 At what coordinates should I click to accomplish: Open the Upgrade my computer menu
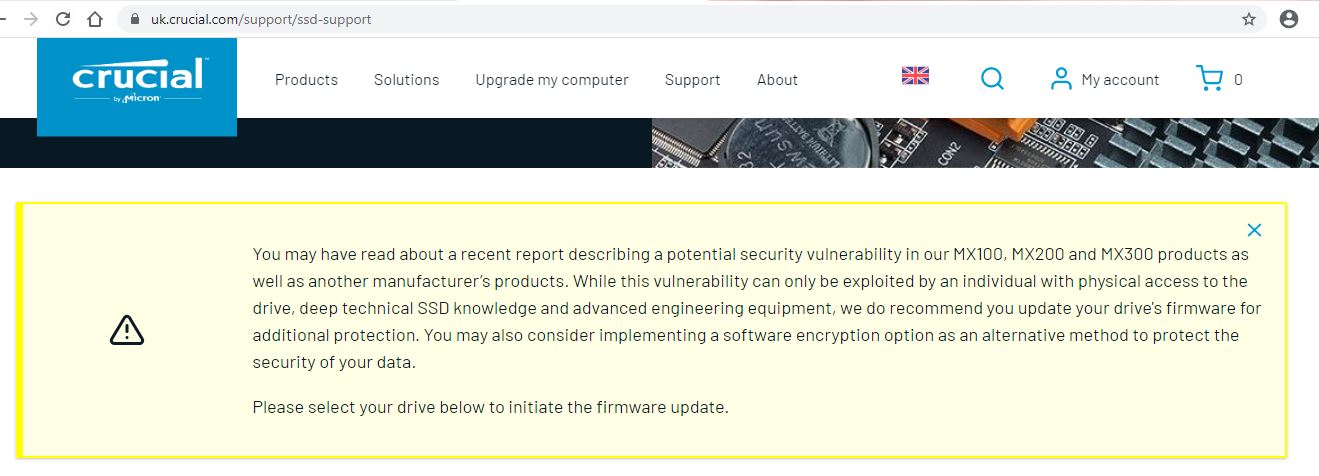click(552, 80)
